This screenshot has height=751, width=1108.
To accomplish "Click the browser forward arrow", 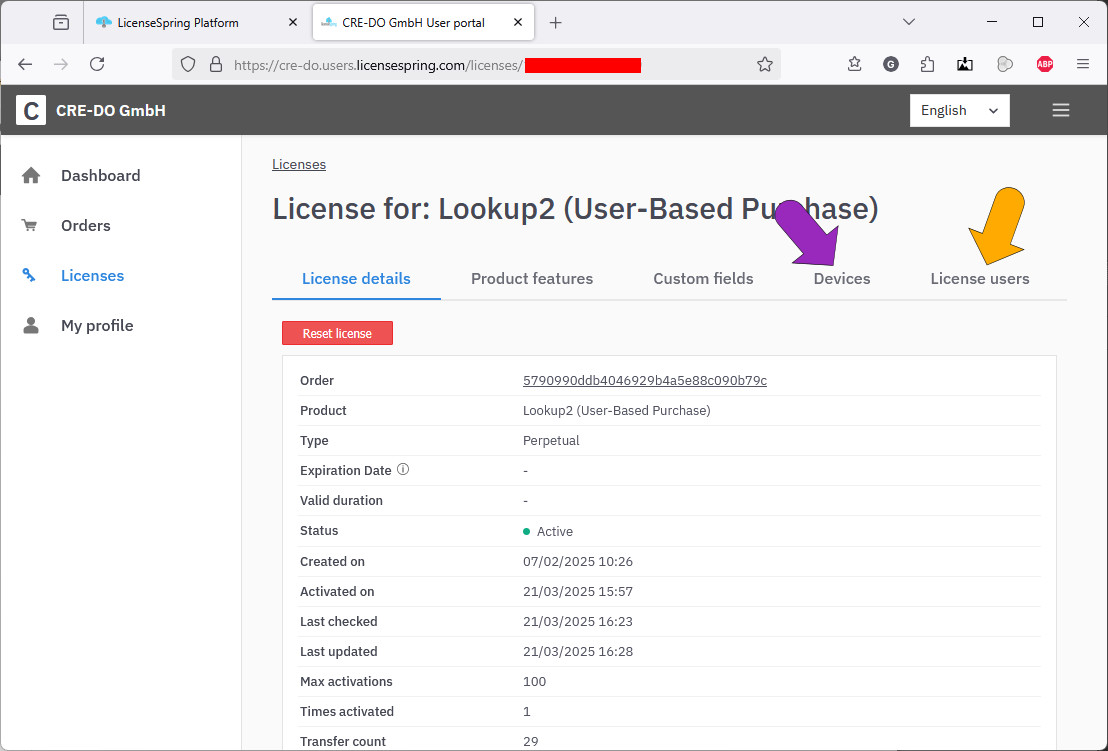I will pos(61,64).
